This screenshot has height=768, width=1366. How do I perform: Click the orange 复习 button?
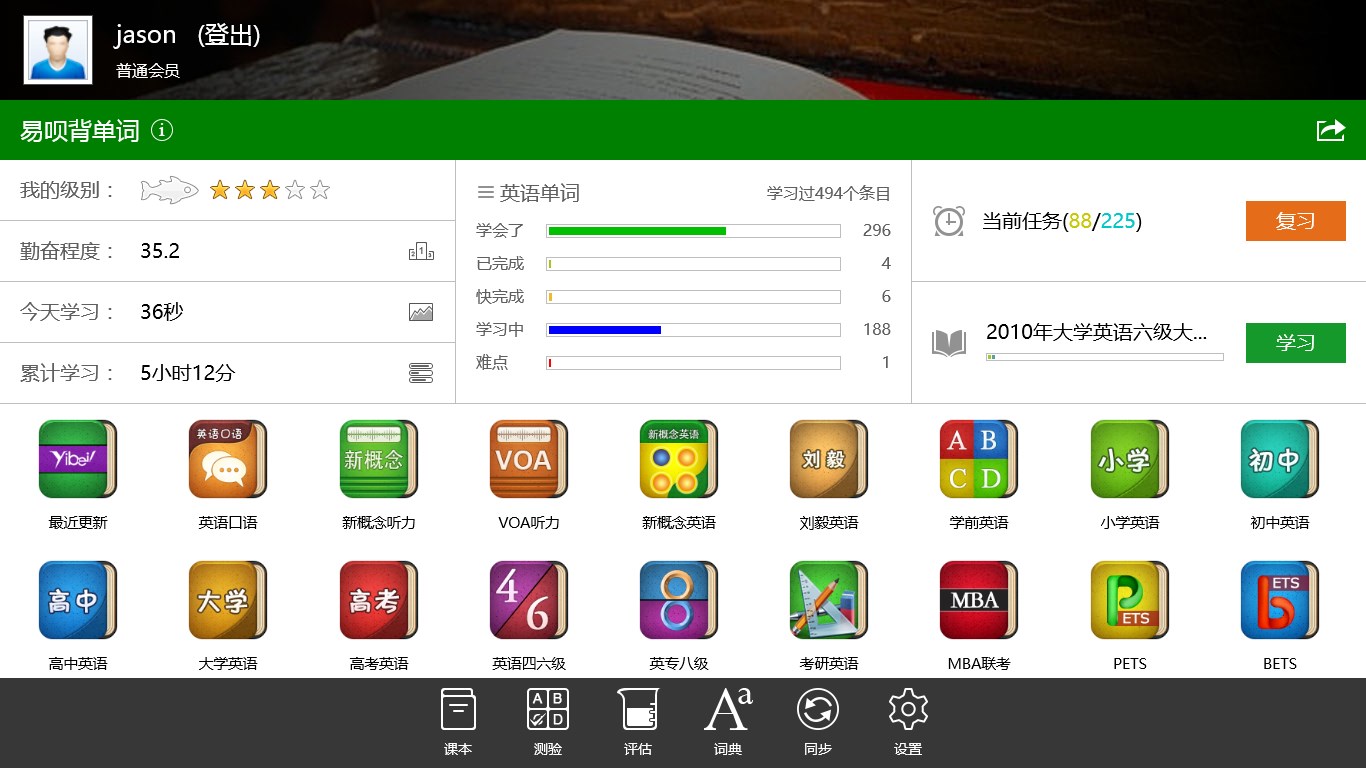(x=1295, y=221)
